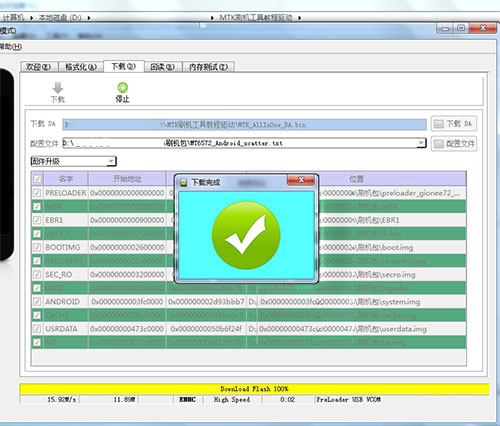Click the download DA path field

[245, 125]
